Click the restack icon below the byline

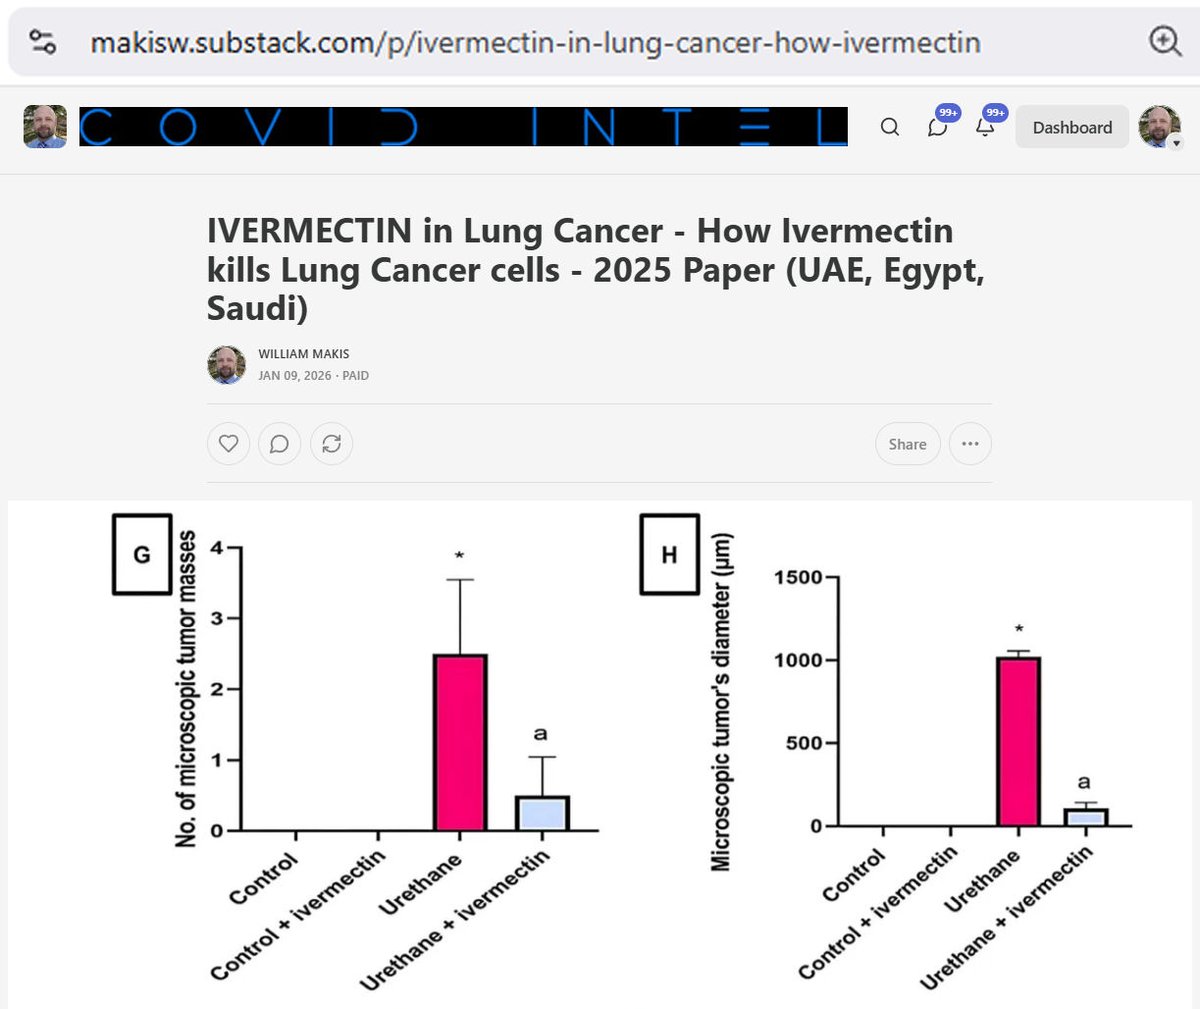point(331,443)
